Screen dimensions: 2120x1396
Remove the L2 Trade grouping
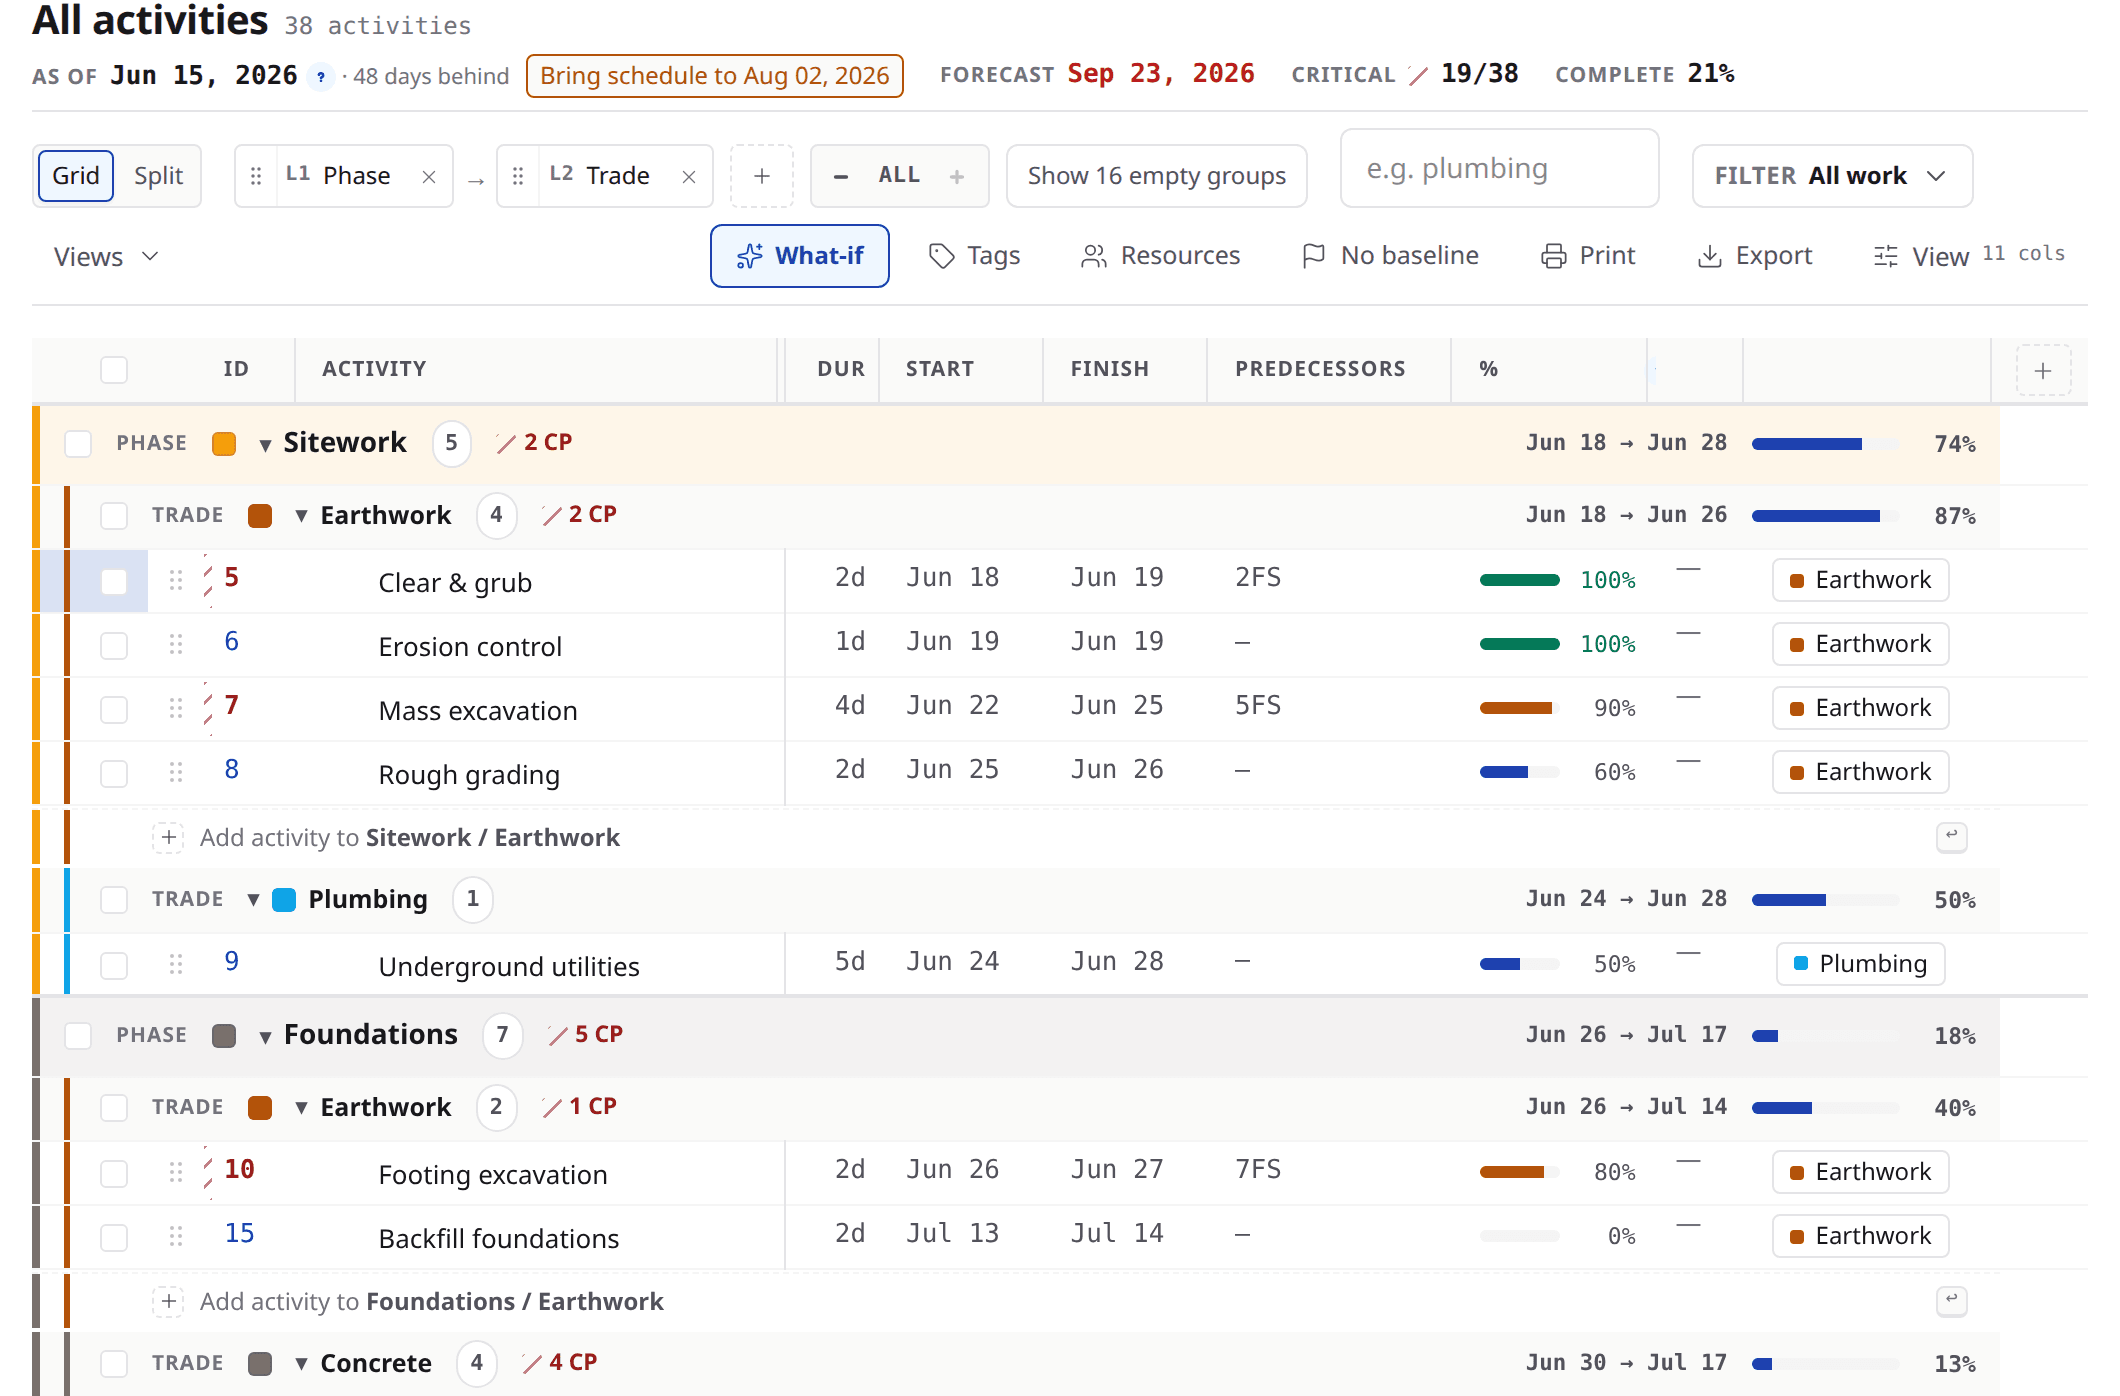pos(689,177)
